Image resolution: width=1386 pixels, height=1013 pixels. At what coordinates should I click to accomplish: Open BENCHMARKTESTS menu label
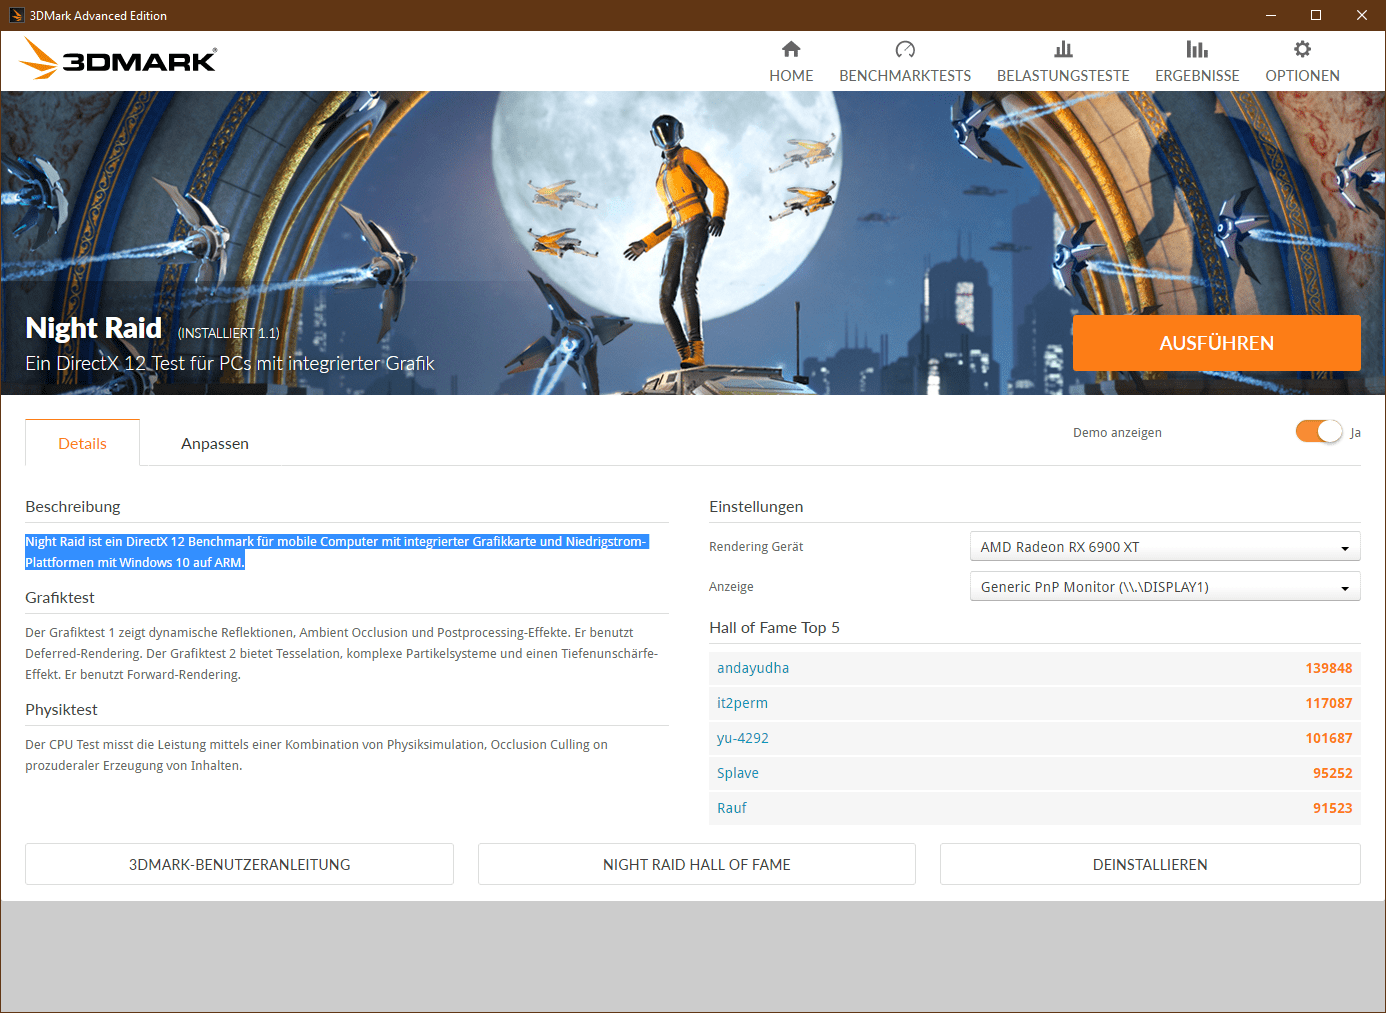pyautogui.click(x=905, y=76)
